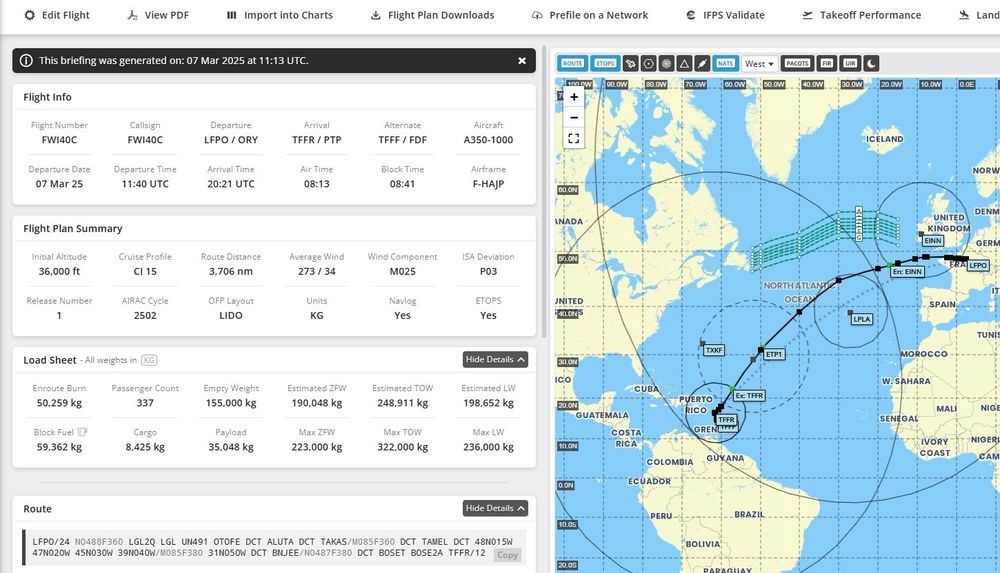Copy the route string
1000x573 pixels.
coord(508,555)
